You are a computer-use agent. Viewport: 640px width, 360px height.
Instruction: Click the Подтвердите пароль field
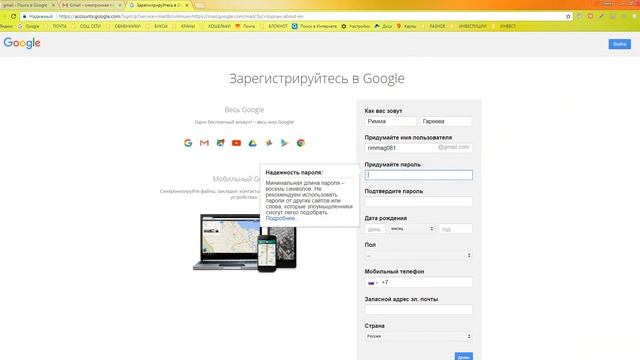(418, 202)
